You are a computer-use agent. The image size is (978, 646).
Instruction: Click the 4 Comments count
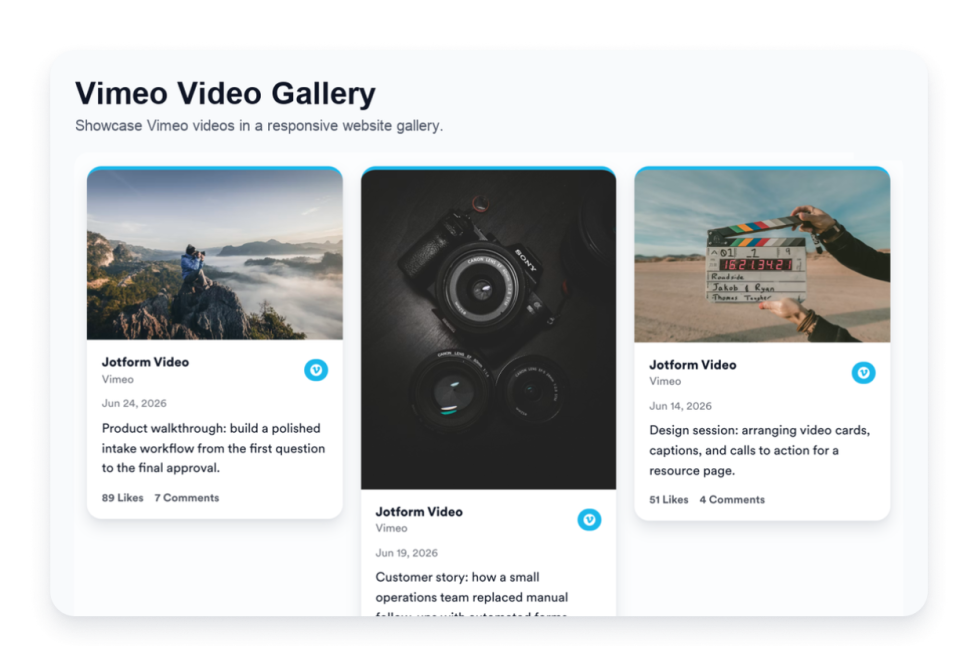click(732, 499)
